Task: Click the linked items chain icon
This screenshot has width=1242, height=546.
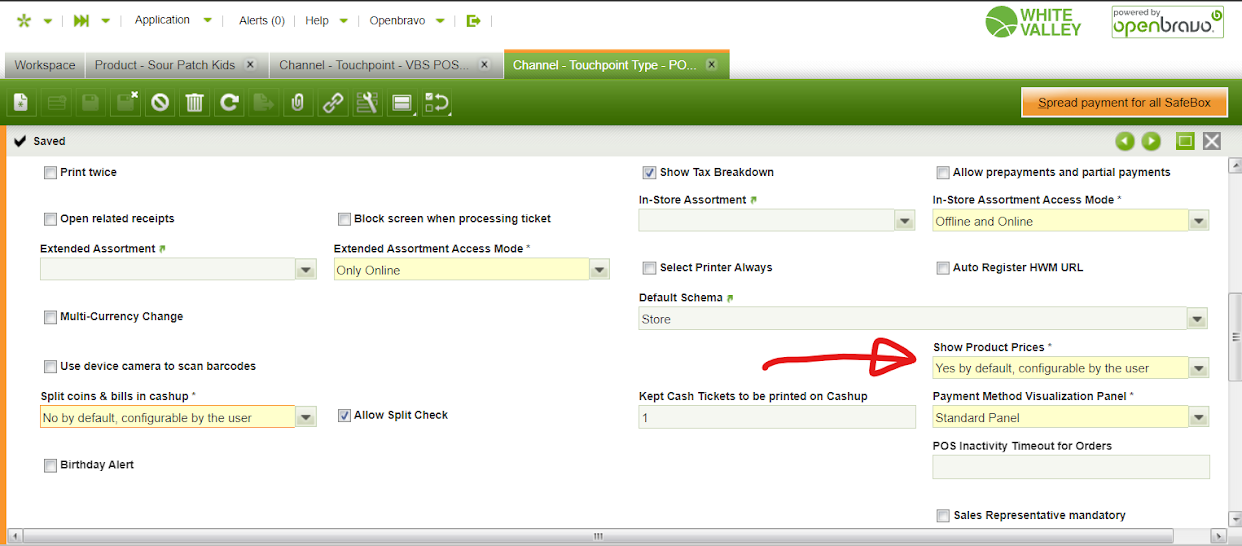Action: (x=333, y=102)
